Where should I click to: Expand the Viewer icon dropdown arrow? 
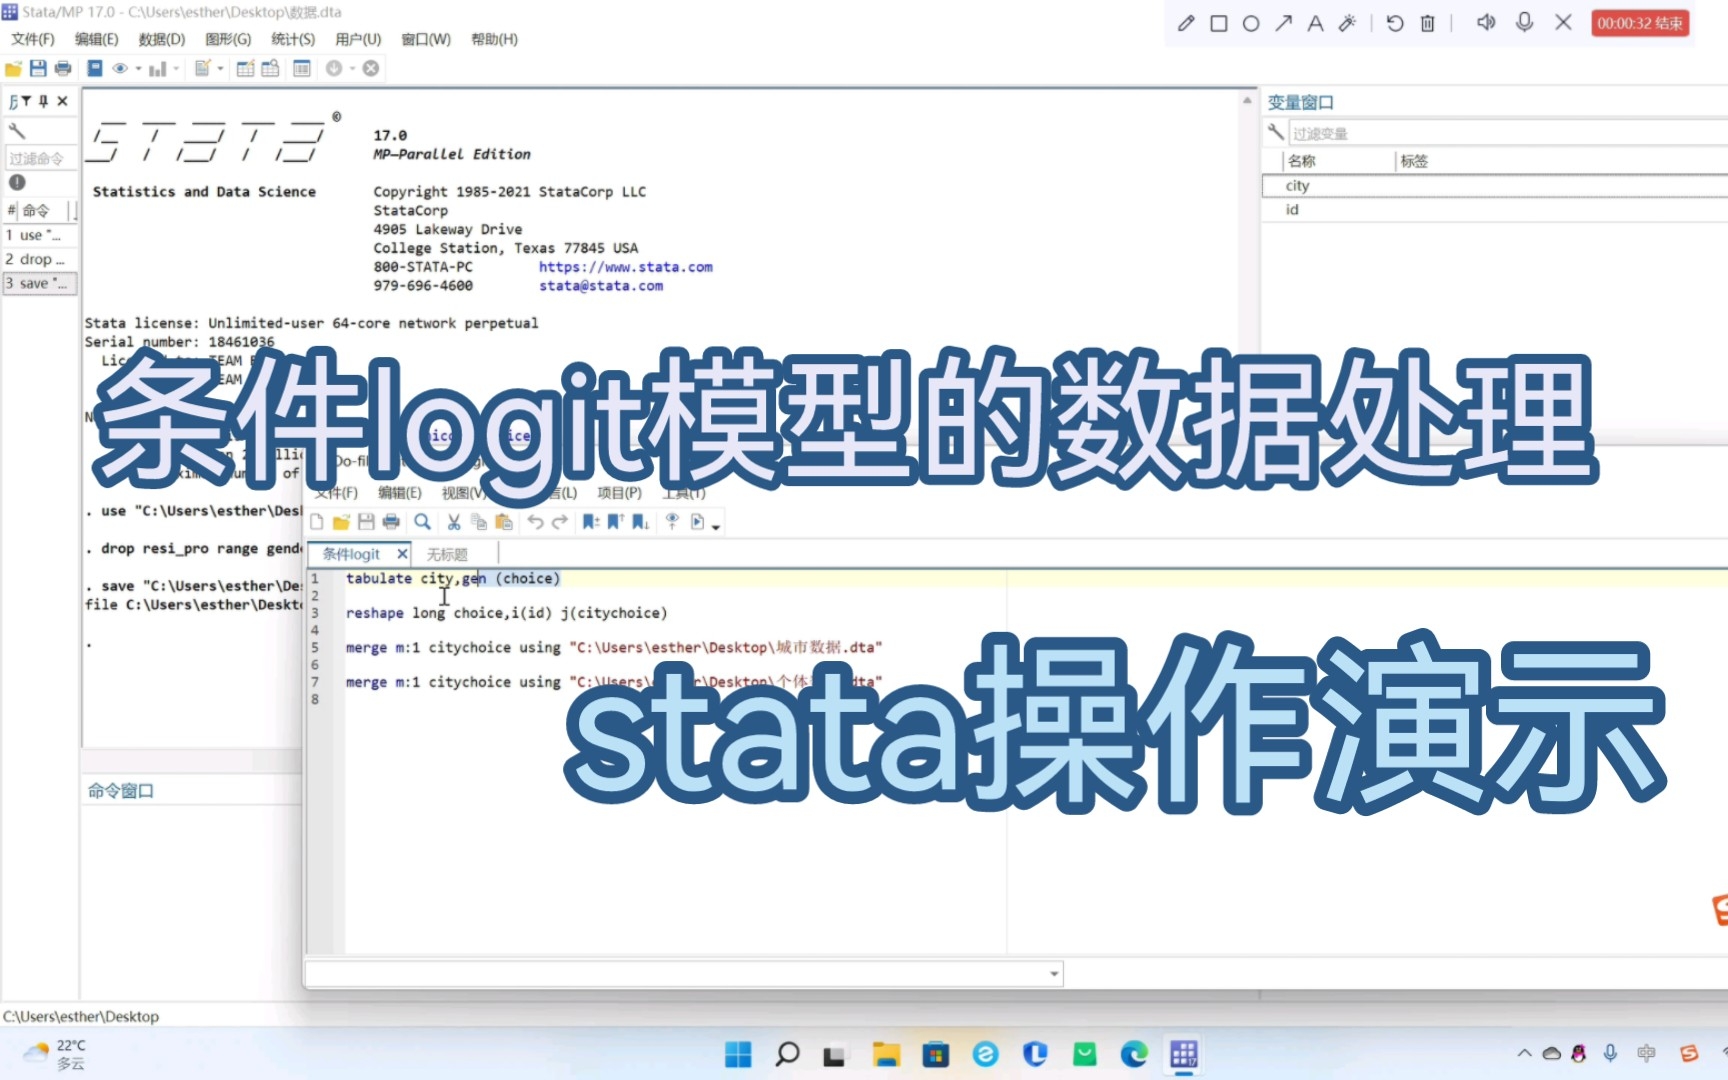(x=138, y=69)
